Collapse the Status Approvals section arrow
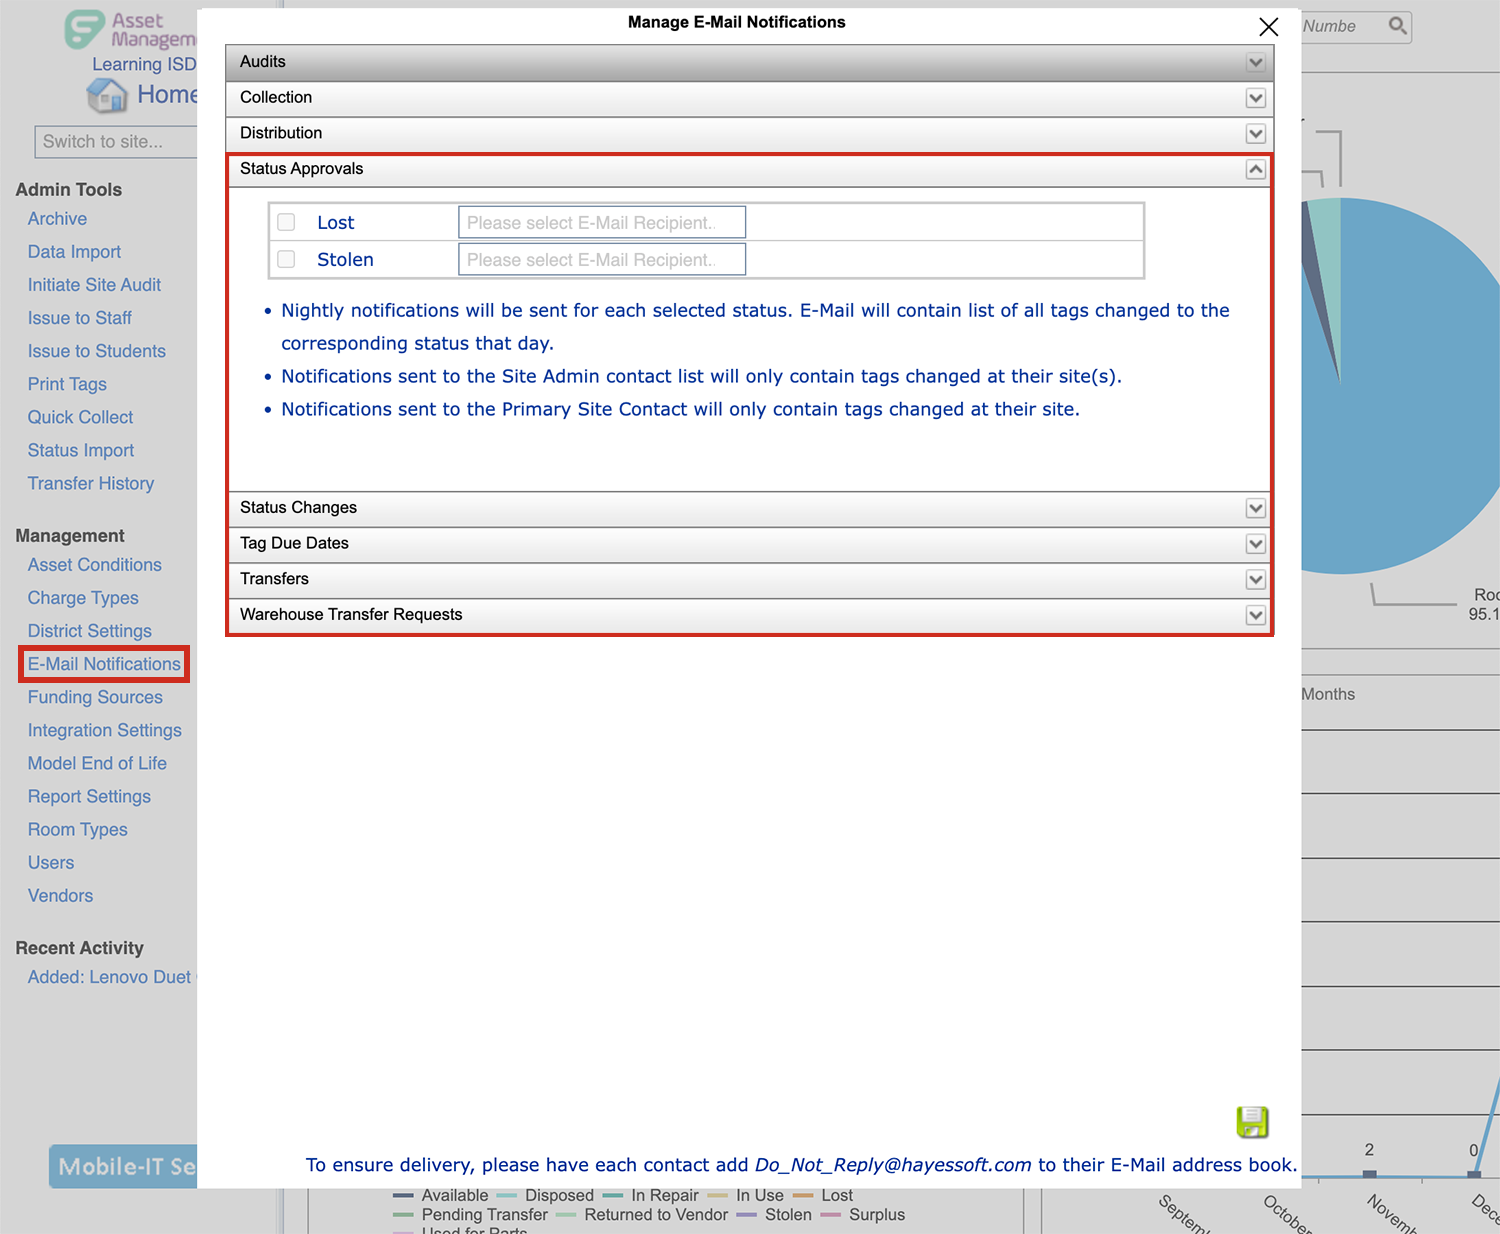This screenshot has width=1500, height=1234. pyautogui.click(x=1256, y=169)
